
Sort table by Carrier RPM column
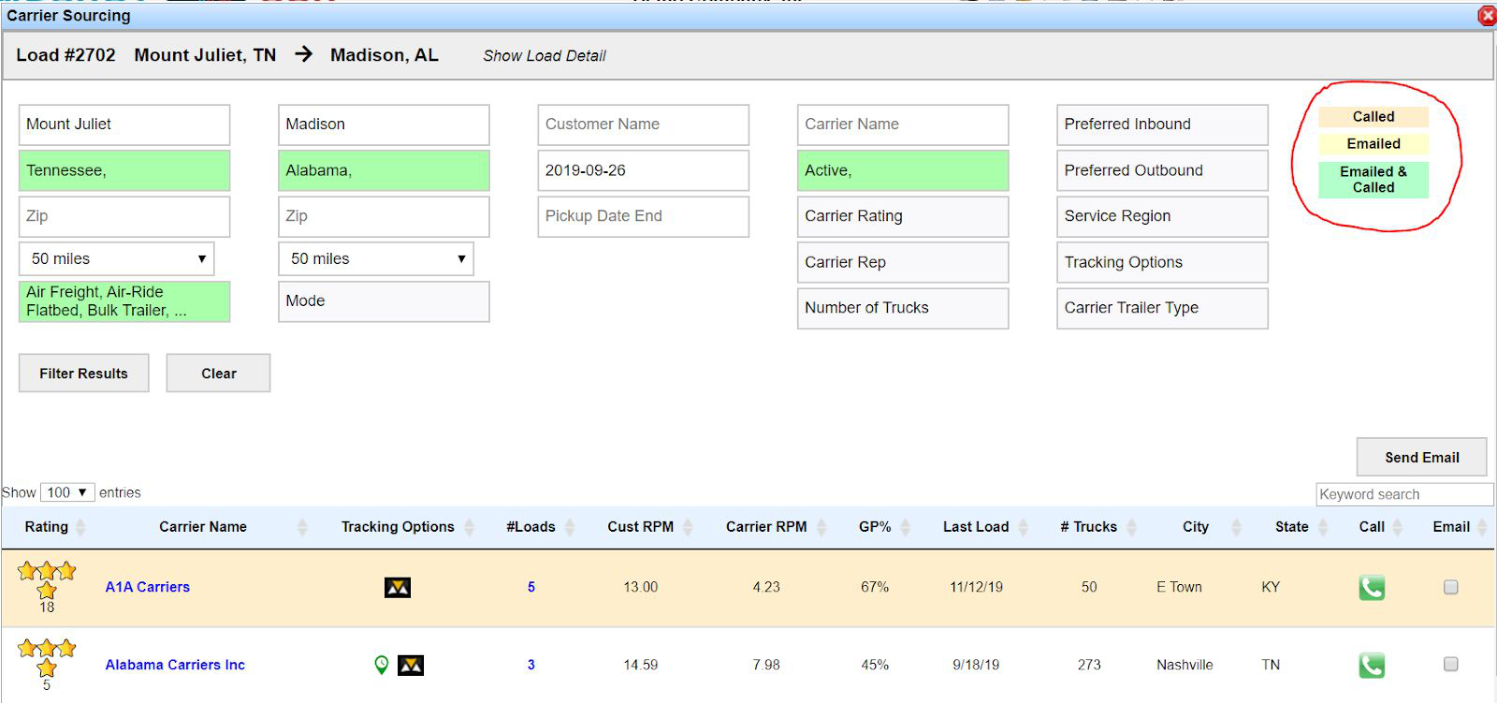pos(766,527)
